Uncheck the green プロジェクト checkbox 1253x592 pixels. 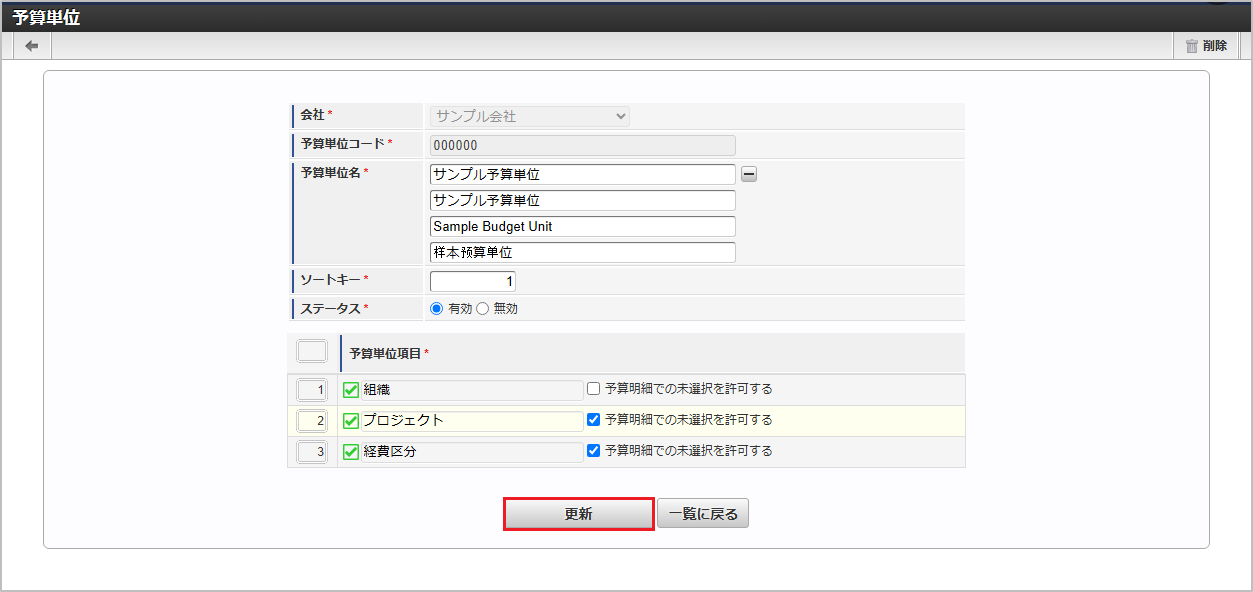coord(351,421)
